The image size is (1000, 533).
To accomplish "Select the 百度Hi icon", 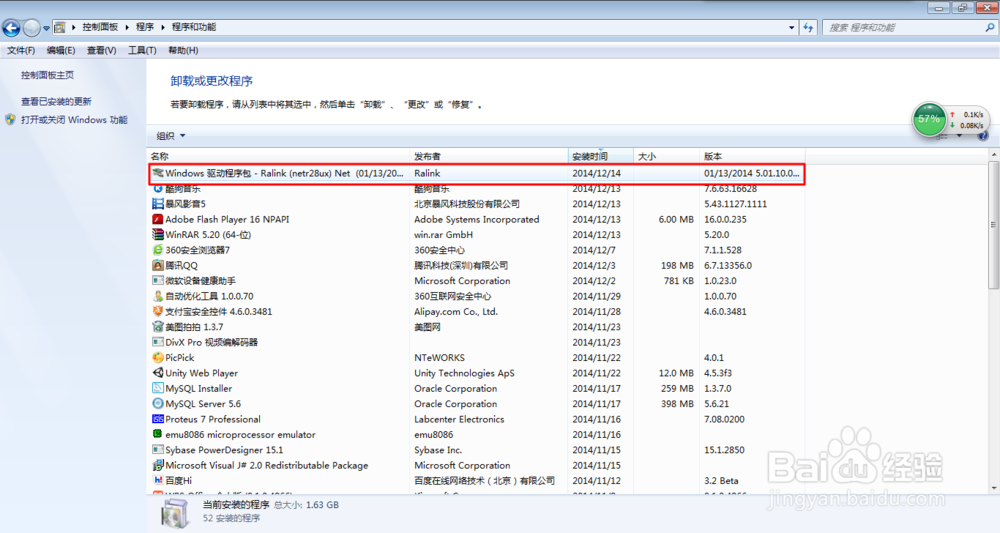I will [x=158, y=481].
